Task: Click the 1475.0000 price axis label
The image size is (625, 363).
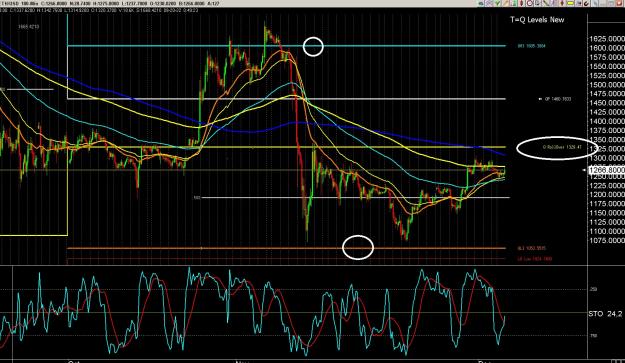Action: click(x=606, y=94)
